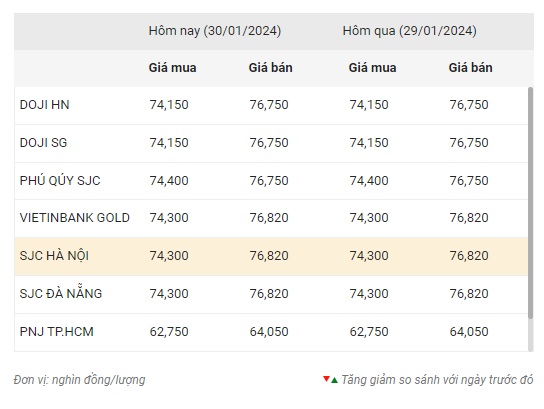This screenshot has height=409, width=544.
Task: Click the highlighted SJC HÀ NỘI row
Action: [x=271, y=256]
